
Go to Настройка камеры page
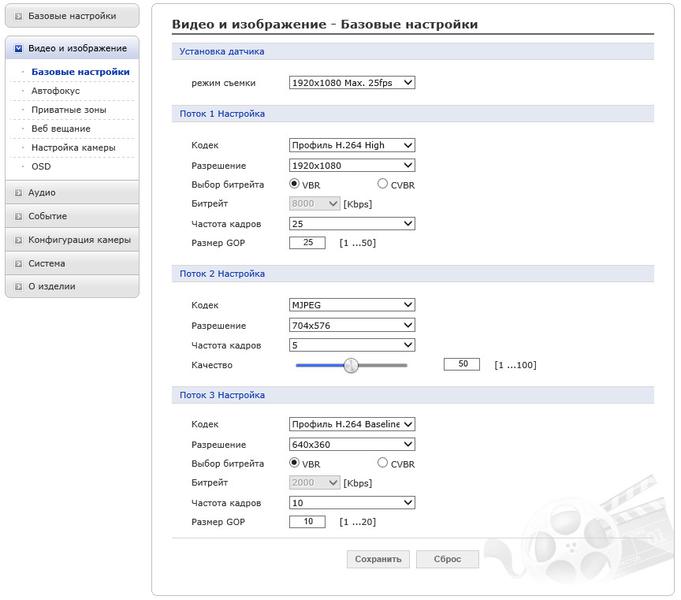coord(73,148)
